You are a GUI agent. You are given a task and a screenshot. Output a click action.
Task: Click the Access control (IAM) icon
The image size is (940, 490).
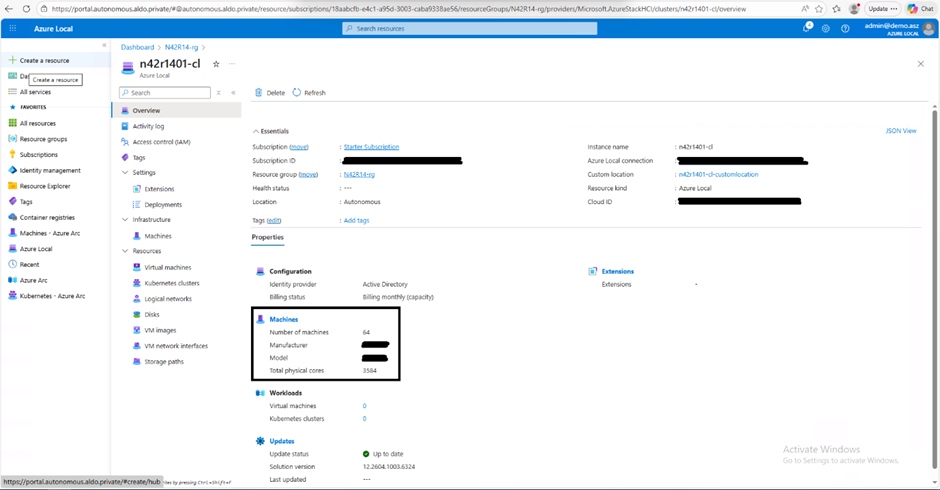coord(125,142)
